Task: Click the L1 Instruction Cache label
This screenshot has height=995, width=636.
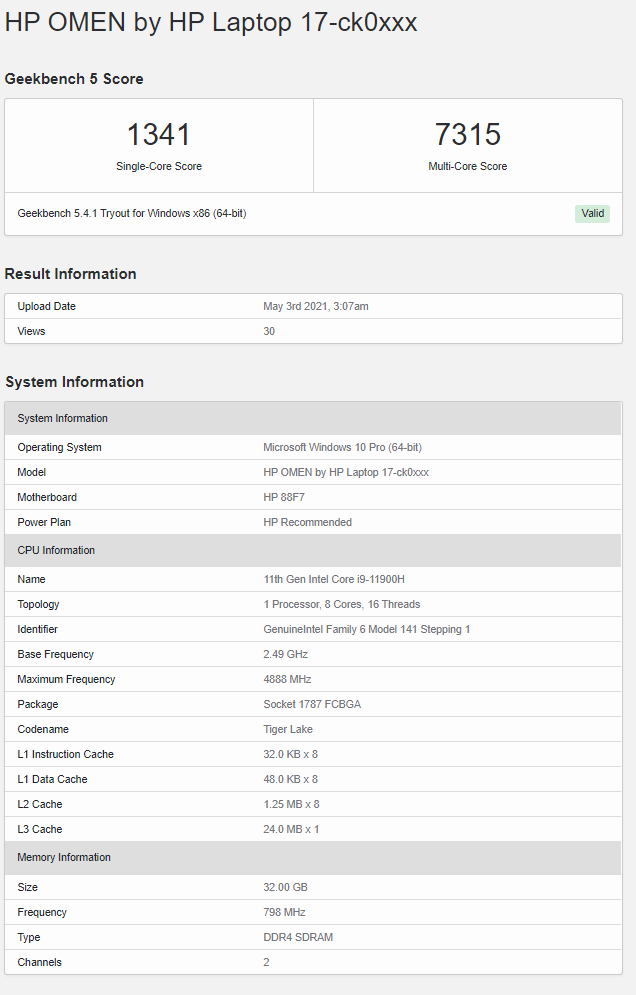Action: click(x=65, y=754)
